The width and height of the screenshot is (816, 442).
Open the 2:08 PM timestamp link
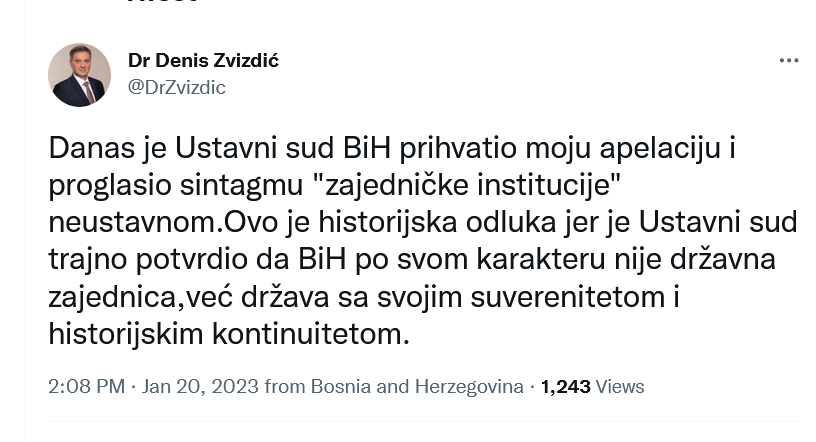[87, 386]
